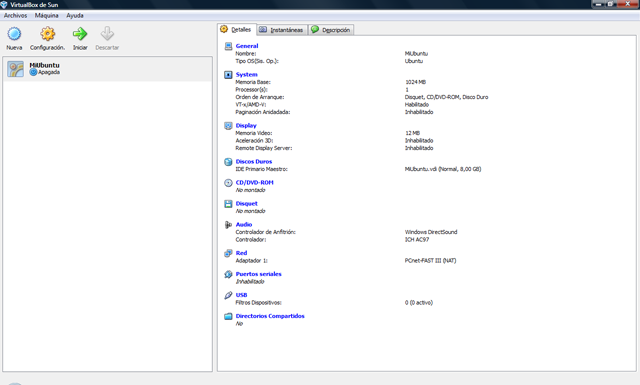This screenshot has width=640, height=385.
Task: Start the VM with the green Iniciar arrow
Action: pos(80,34)
